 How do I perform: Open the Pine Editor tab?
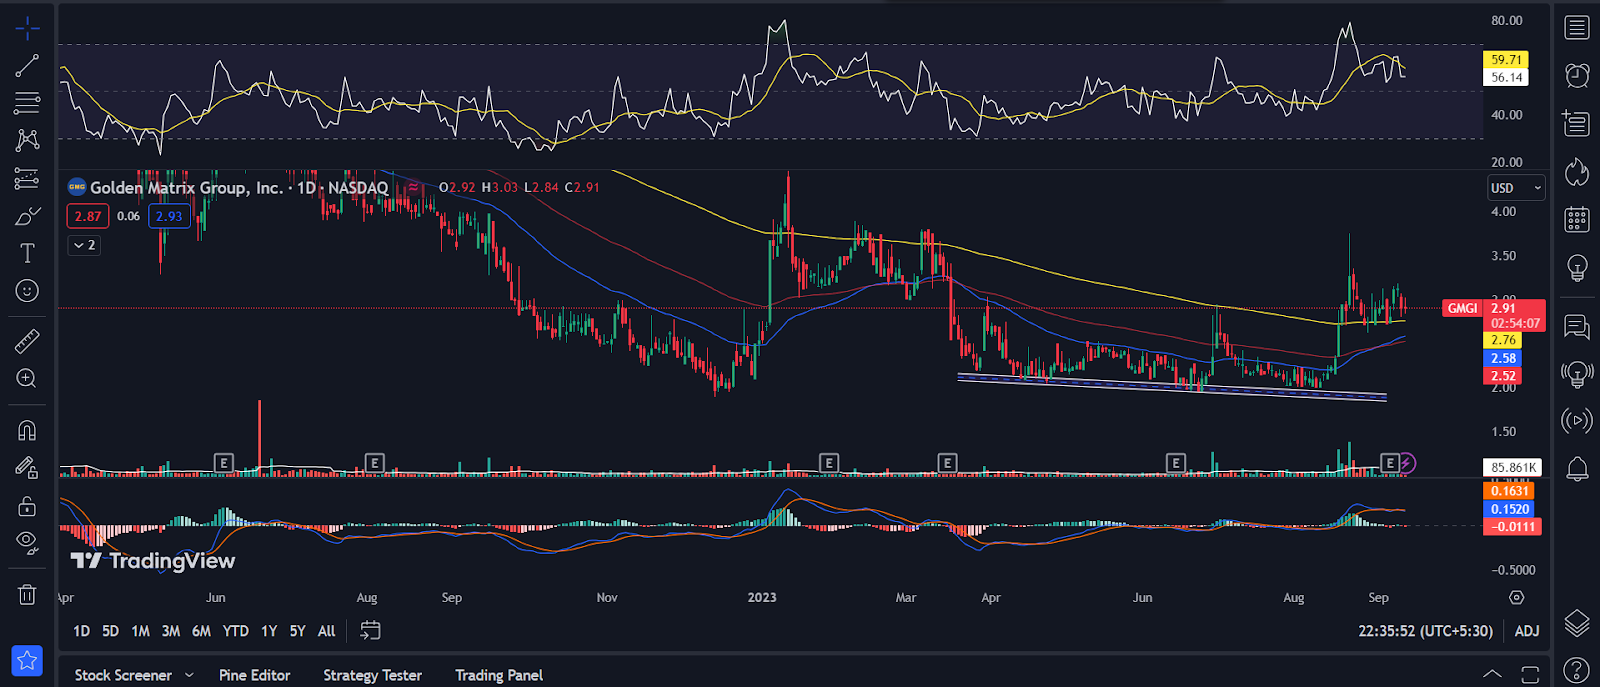coord(255,675)
